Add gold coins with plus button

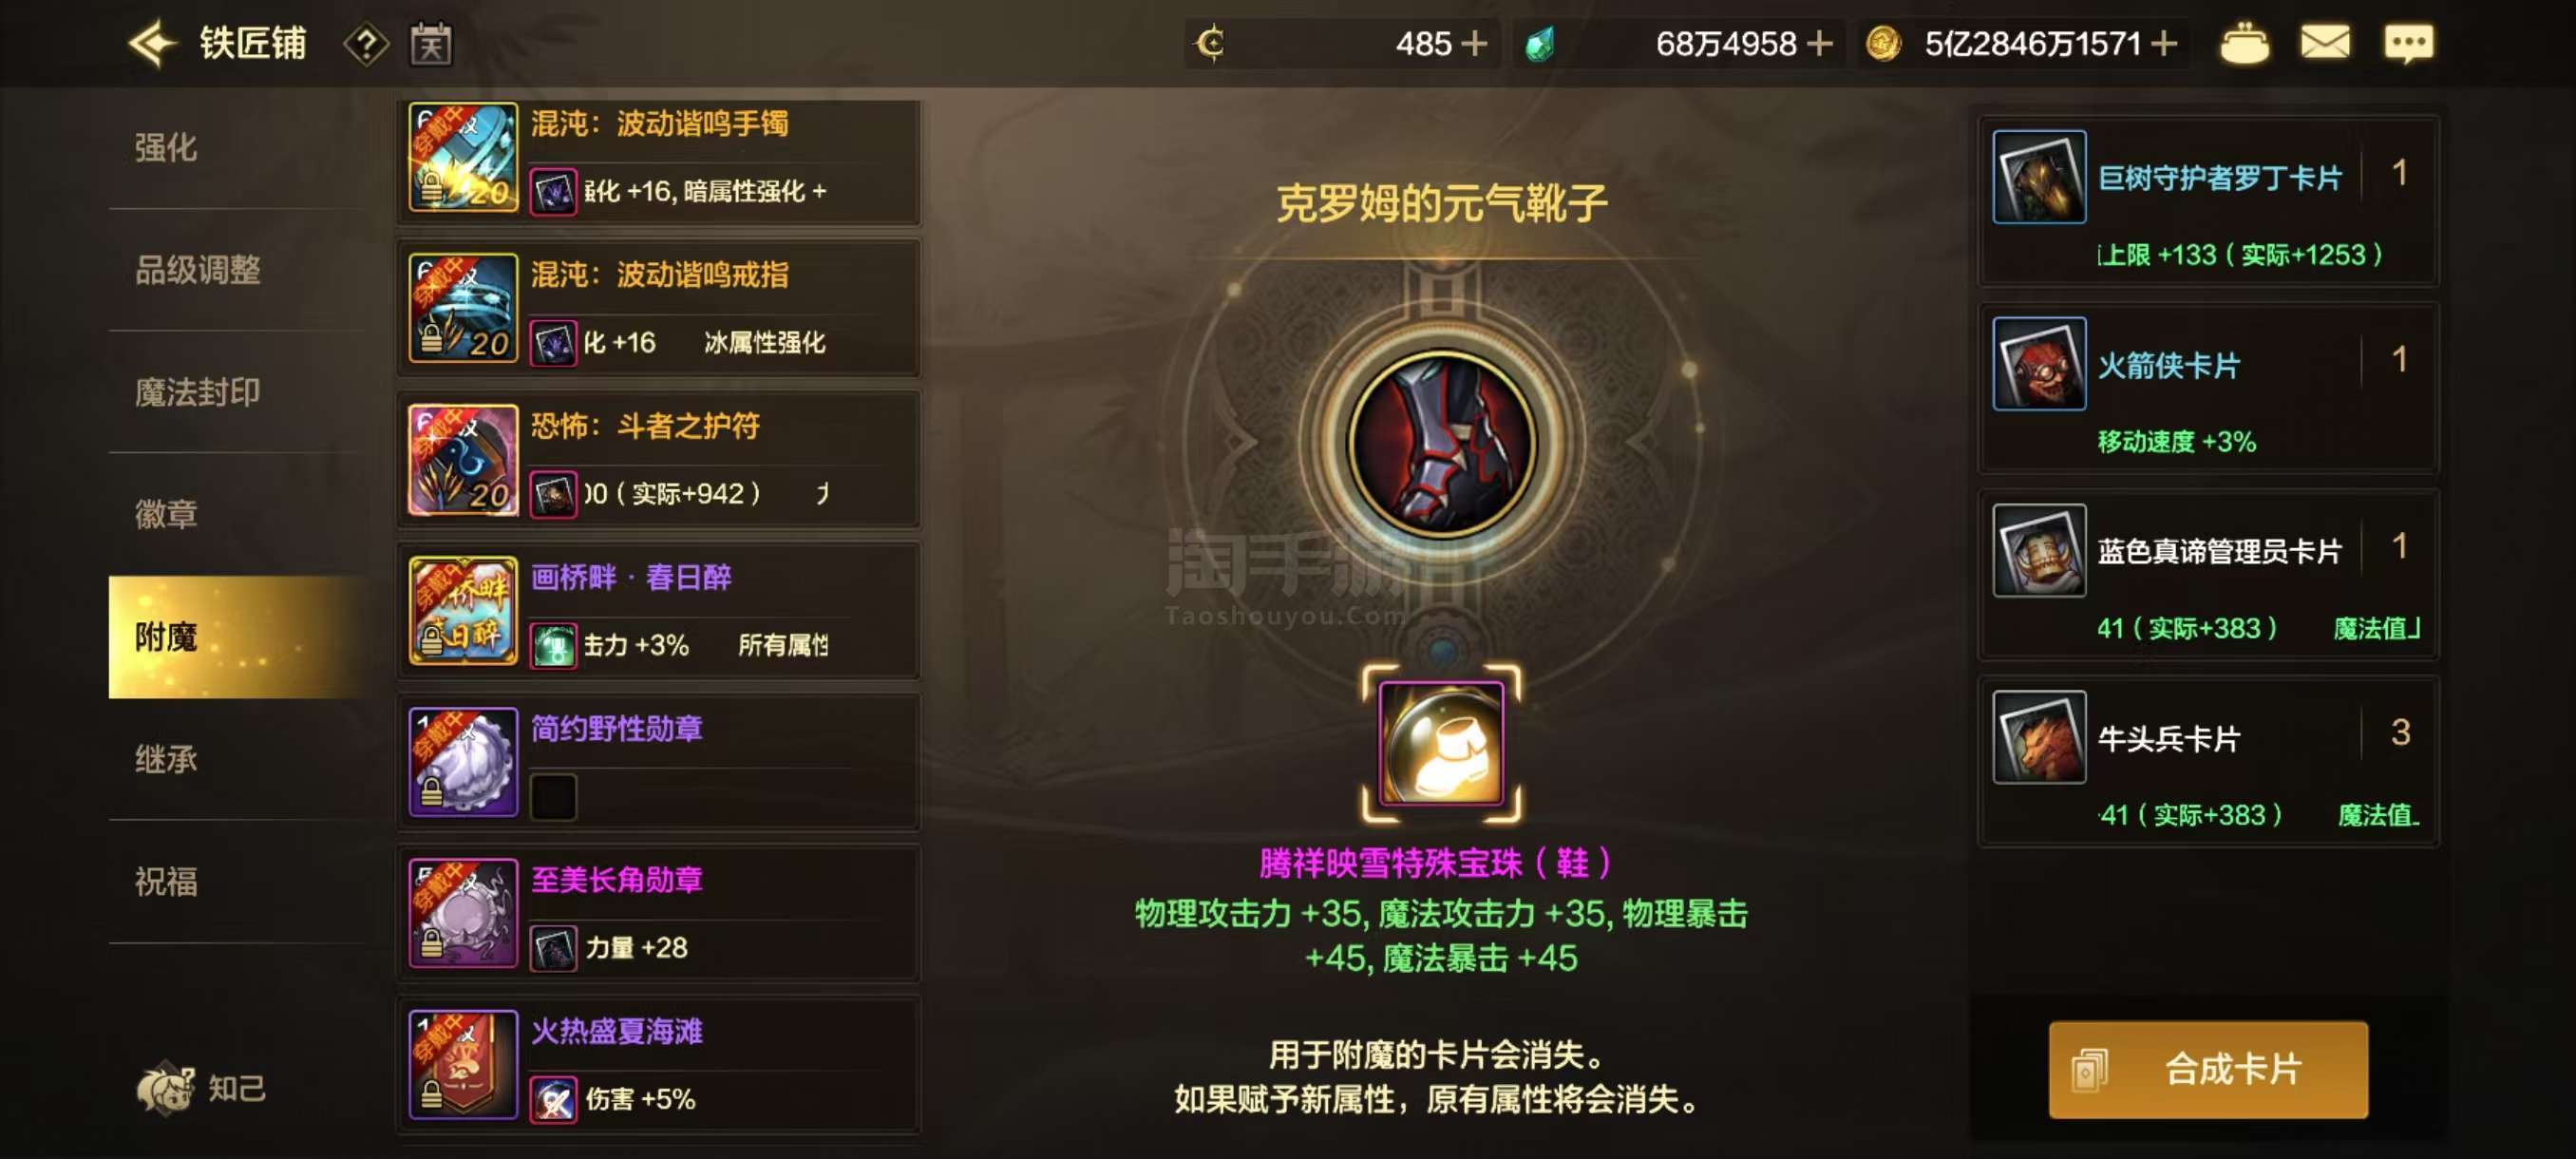pyautogui.click(x=2164, y=44)
